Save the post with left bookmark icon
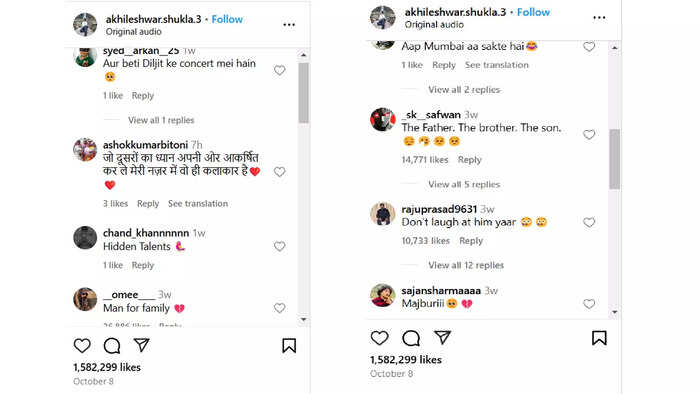The width and height of the screenshot is (700, 394). click(289, 345)
